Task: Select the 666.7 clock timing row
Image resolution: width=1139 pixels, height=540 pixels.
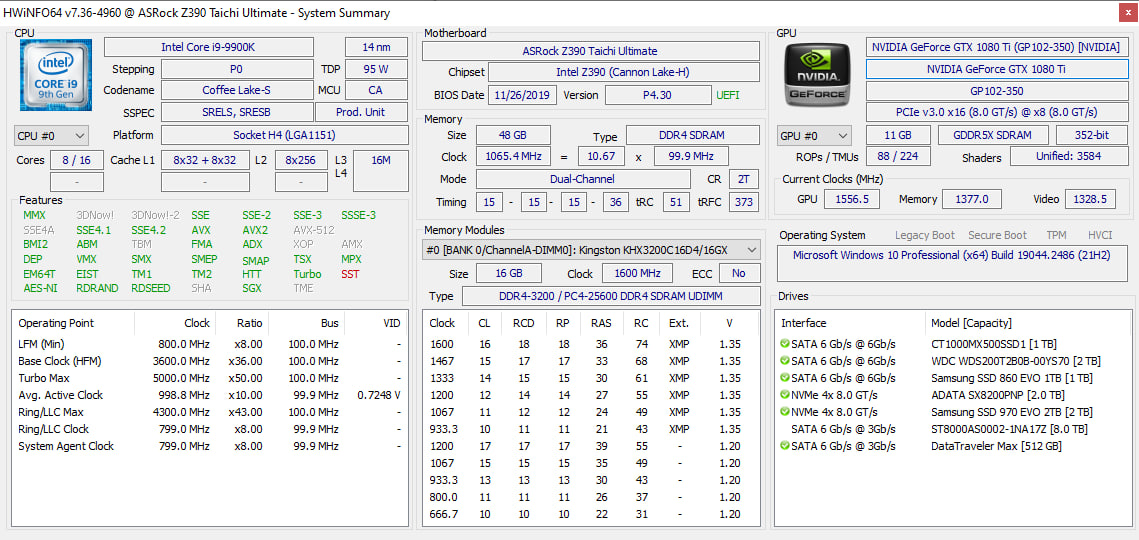Action: (x=591, y=515)
